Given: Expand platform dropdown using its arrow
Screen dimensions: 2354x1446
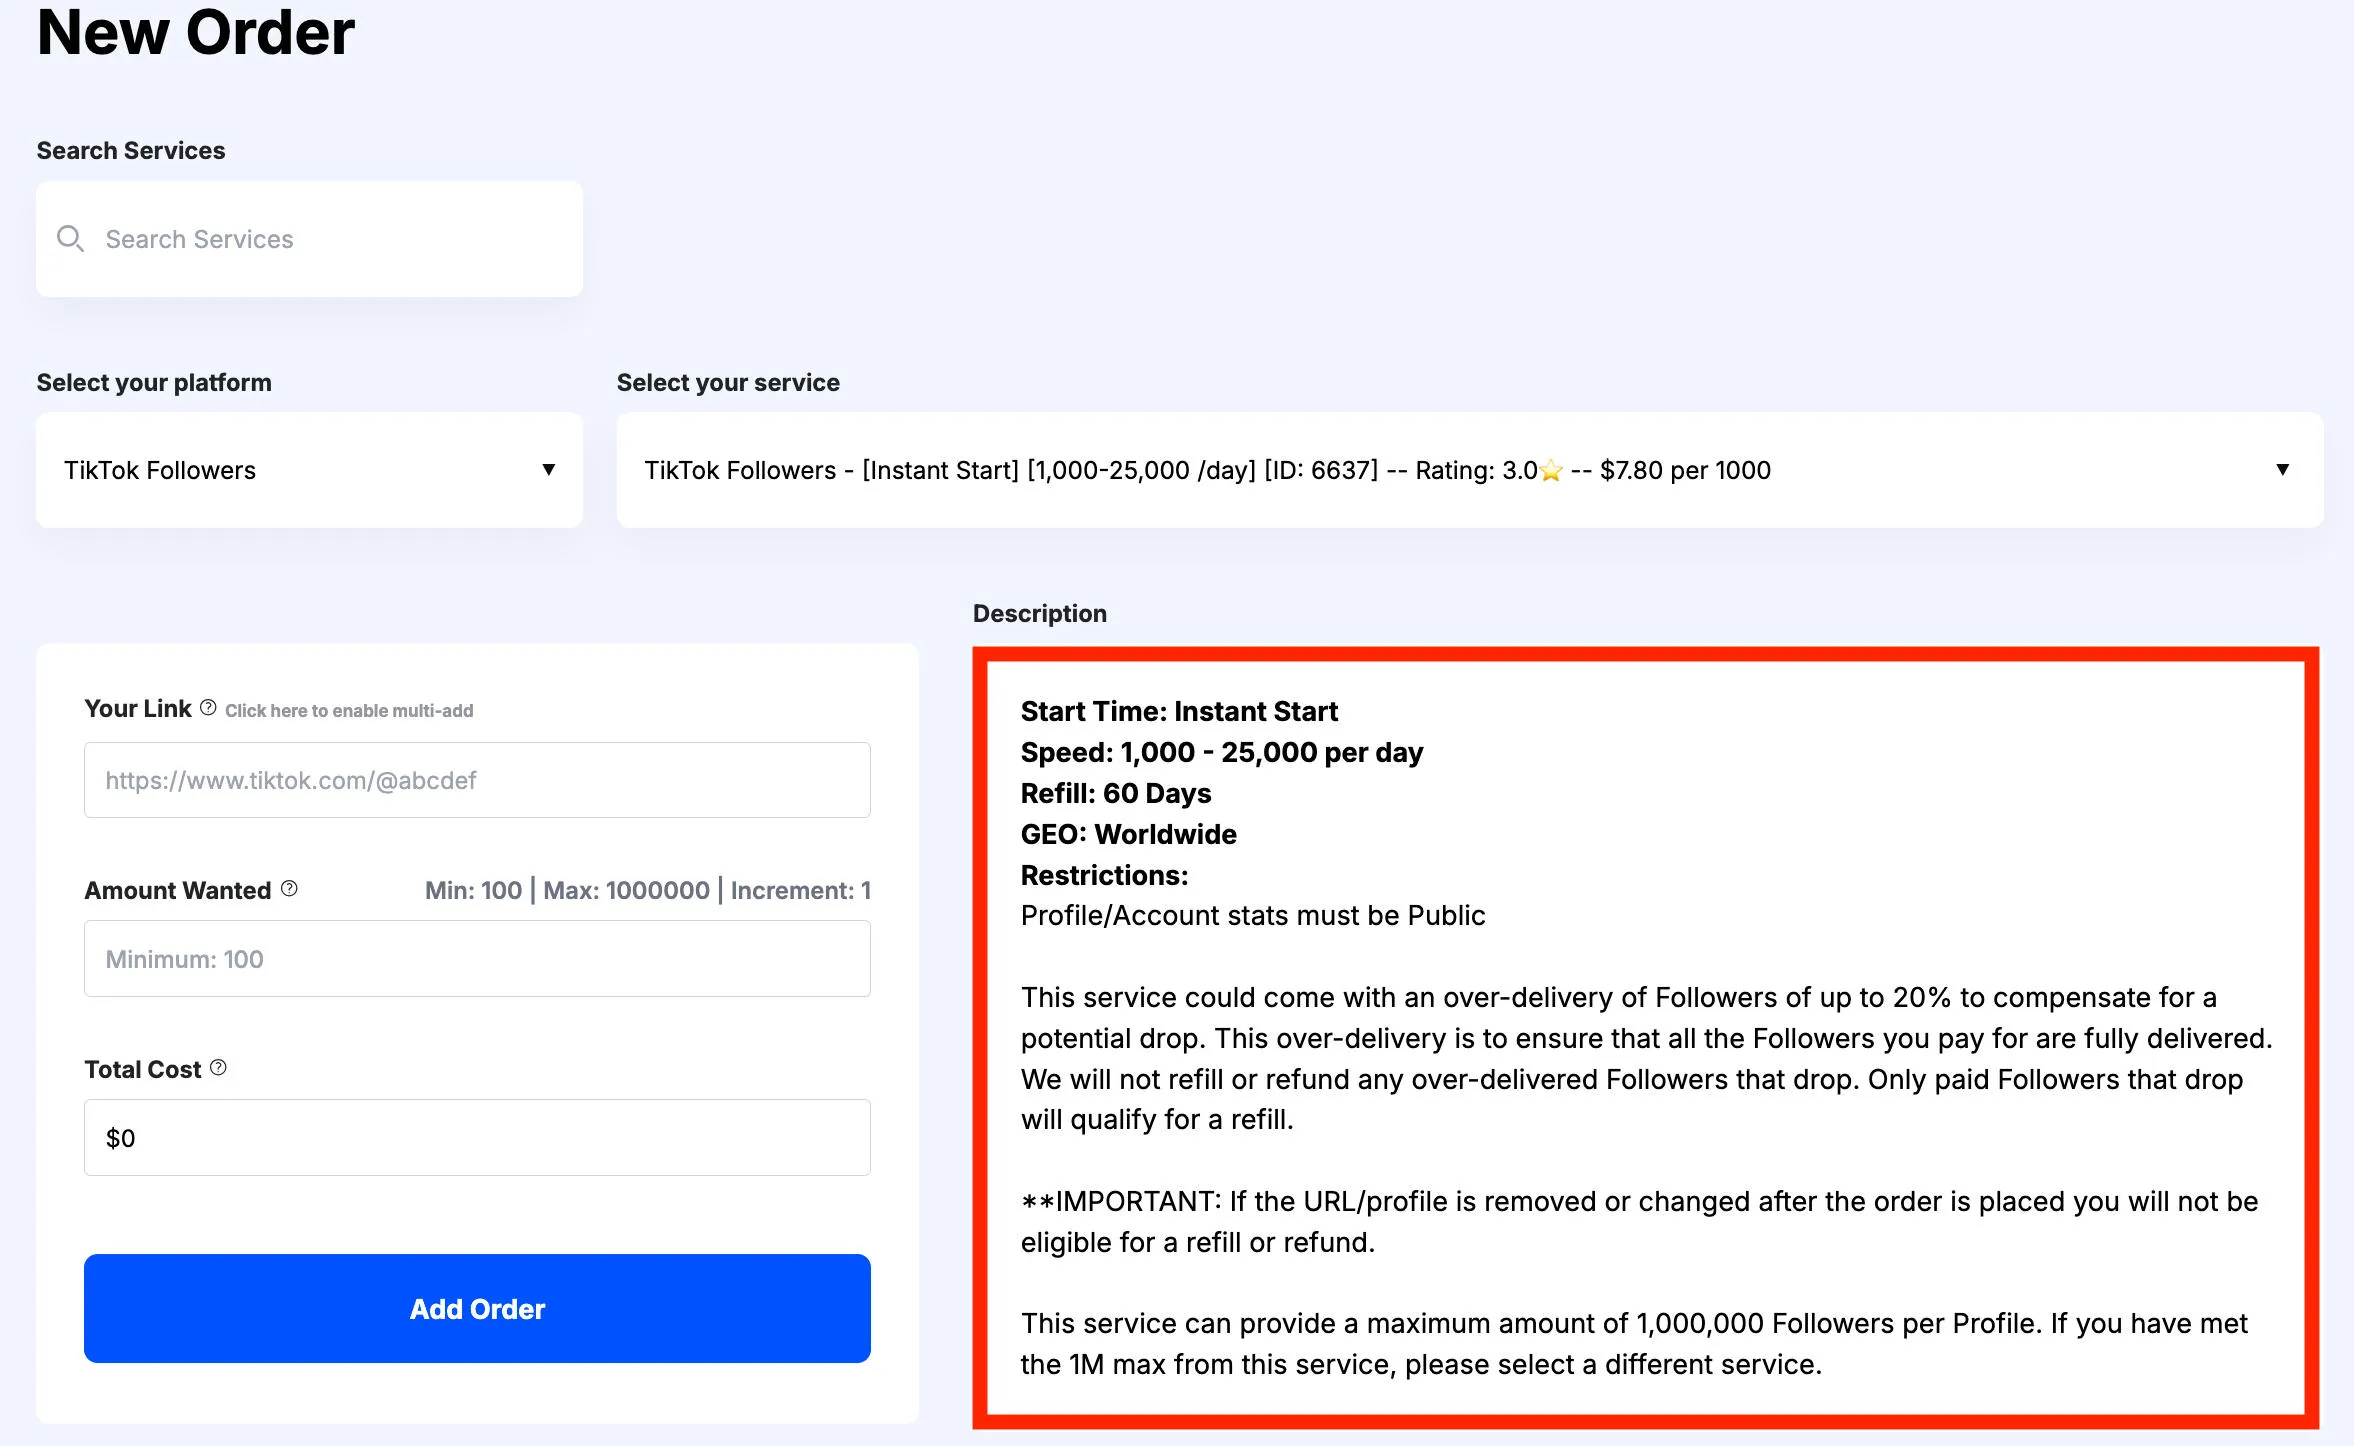Looking at the screenshot, I should (548, 470).
